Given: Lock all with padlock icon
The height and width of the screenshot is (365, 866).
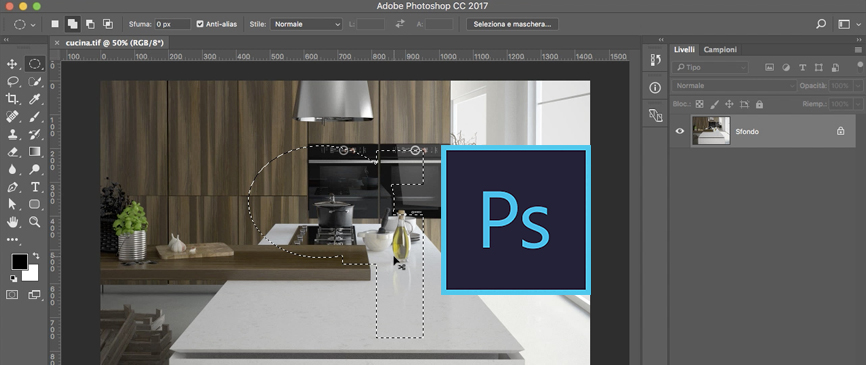Looking at the screenshot, I should coord(759,104).
